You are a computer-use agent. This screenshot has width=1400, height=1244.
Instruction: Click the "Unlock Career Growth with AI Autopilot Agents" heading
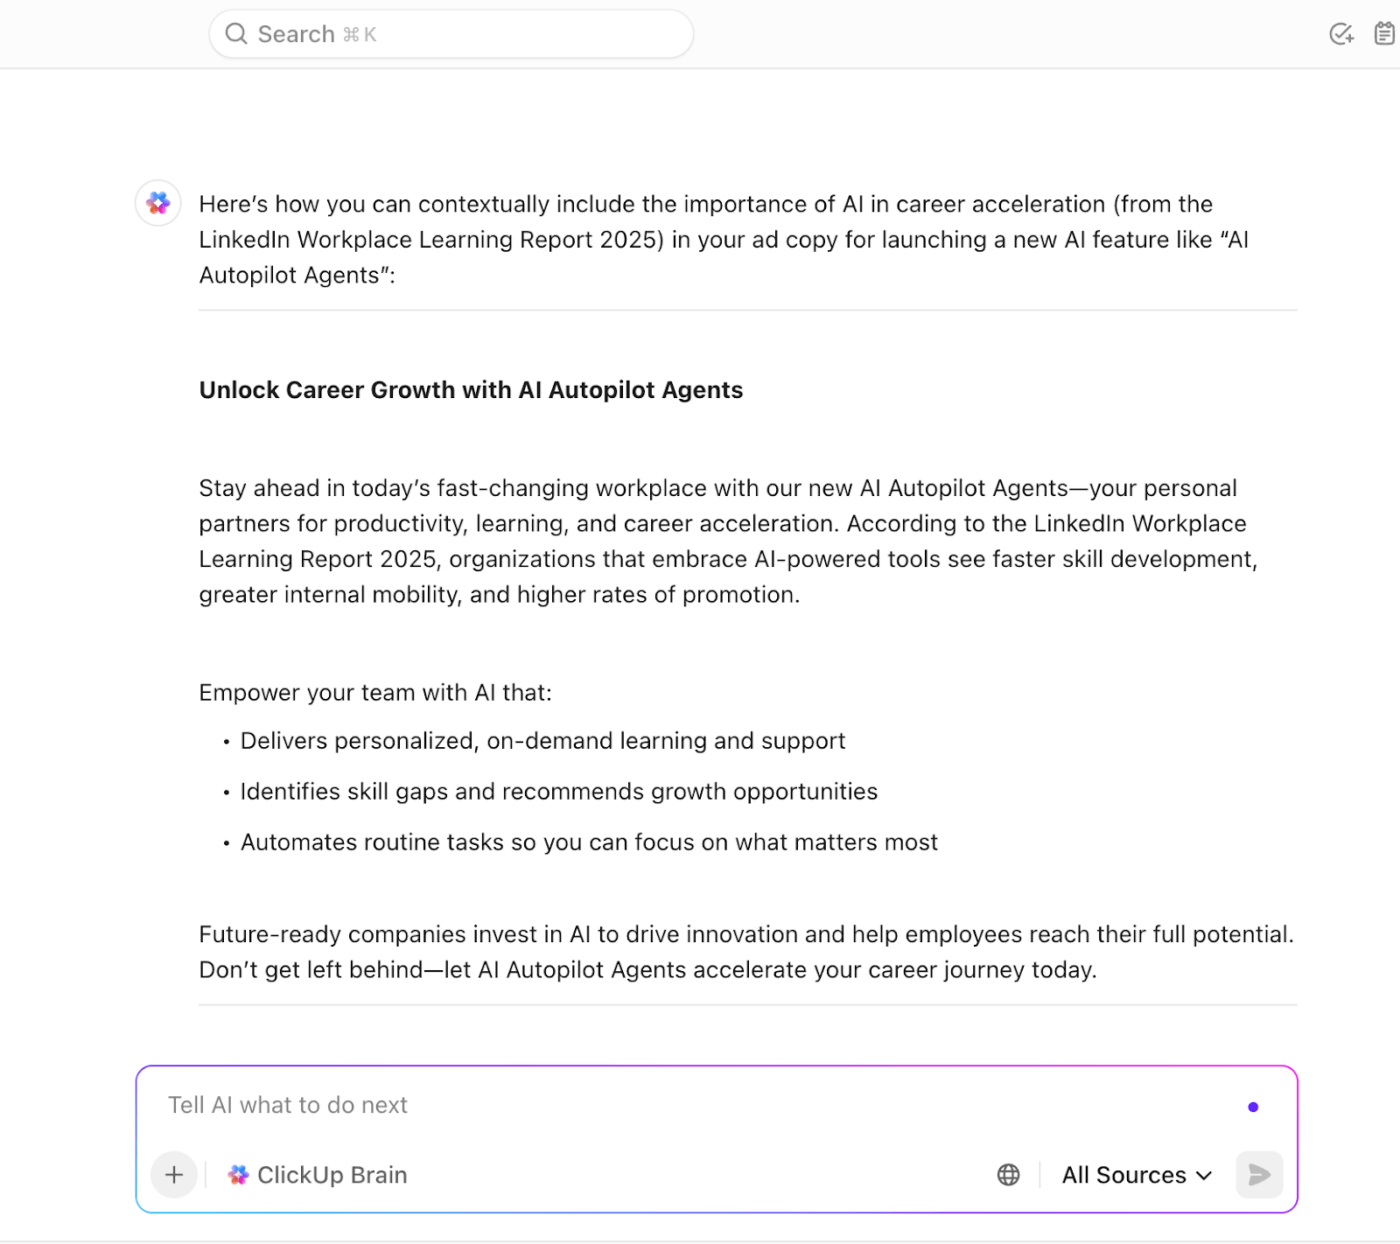point(471,390)
